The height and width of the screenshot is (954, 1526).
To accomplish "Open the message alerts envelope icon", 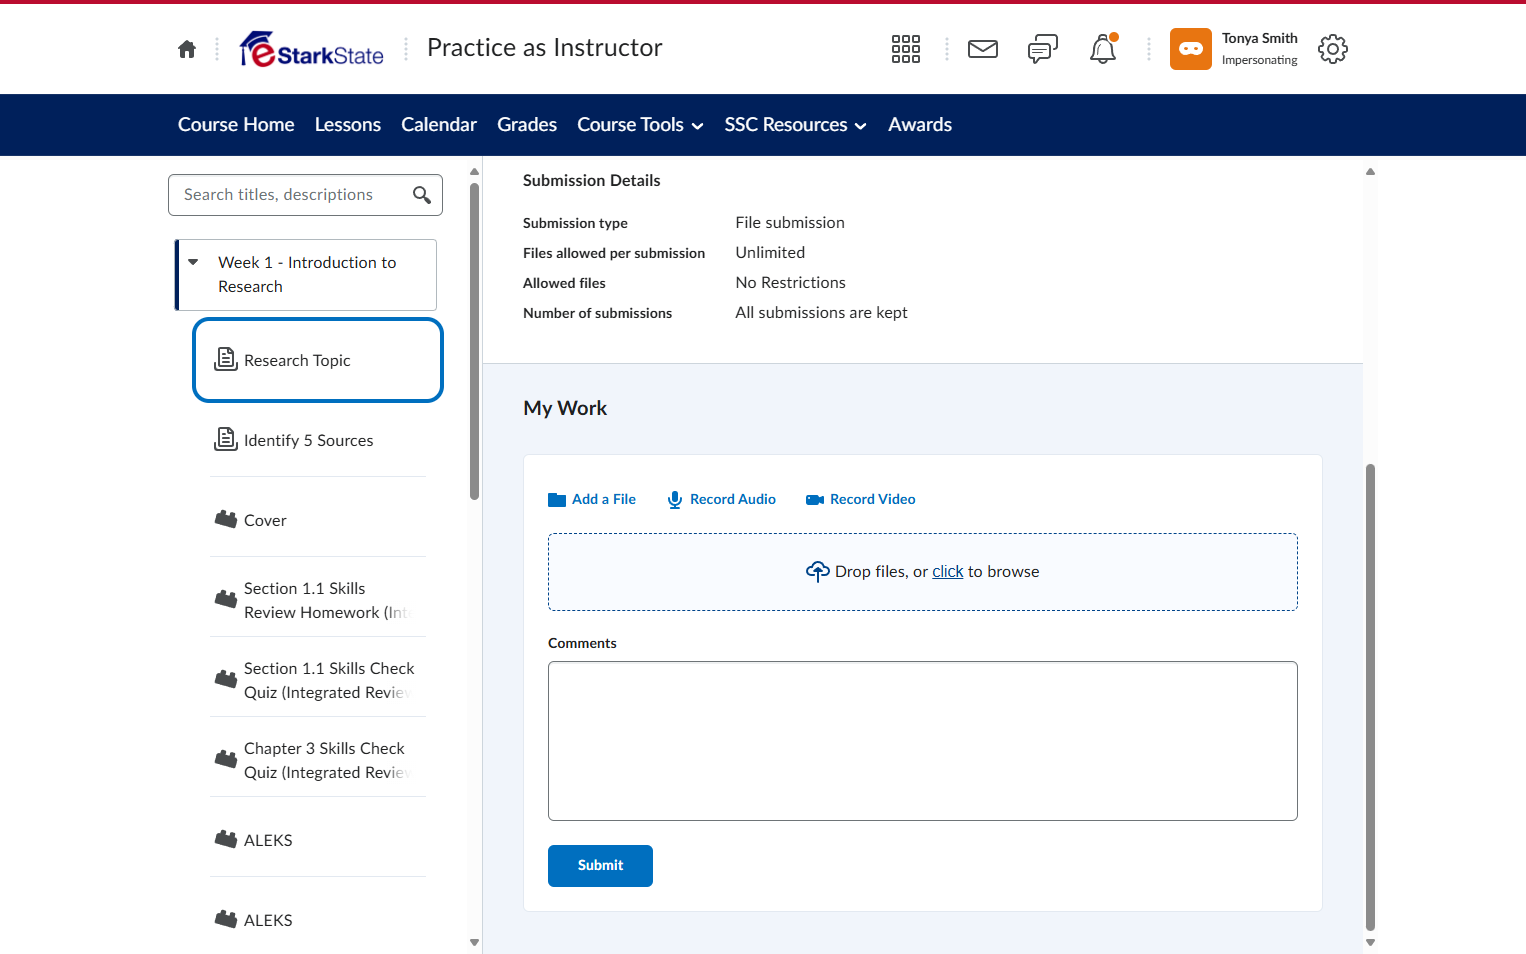I will [x=983, y=49].
